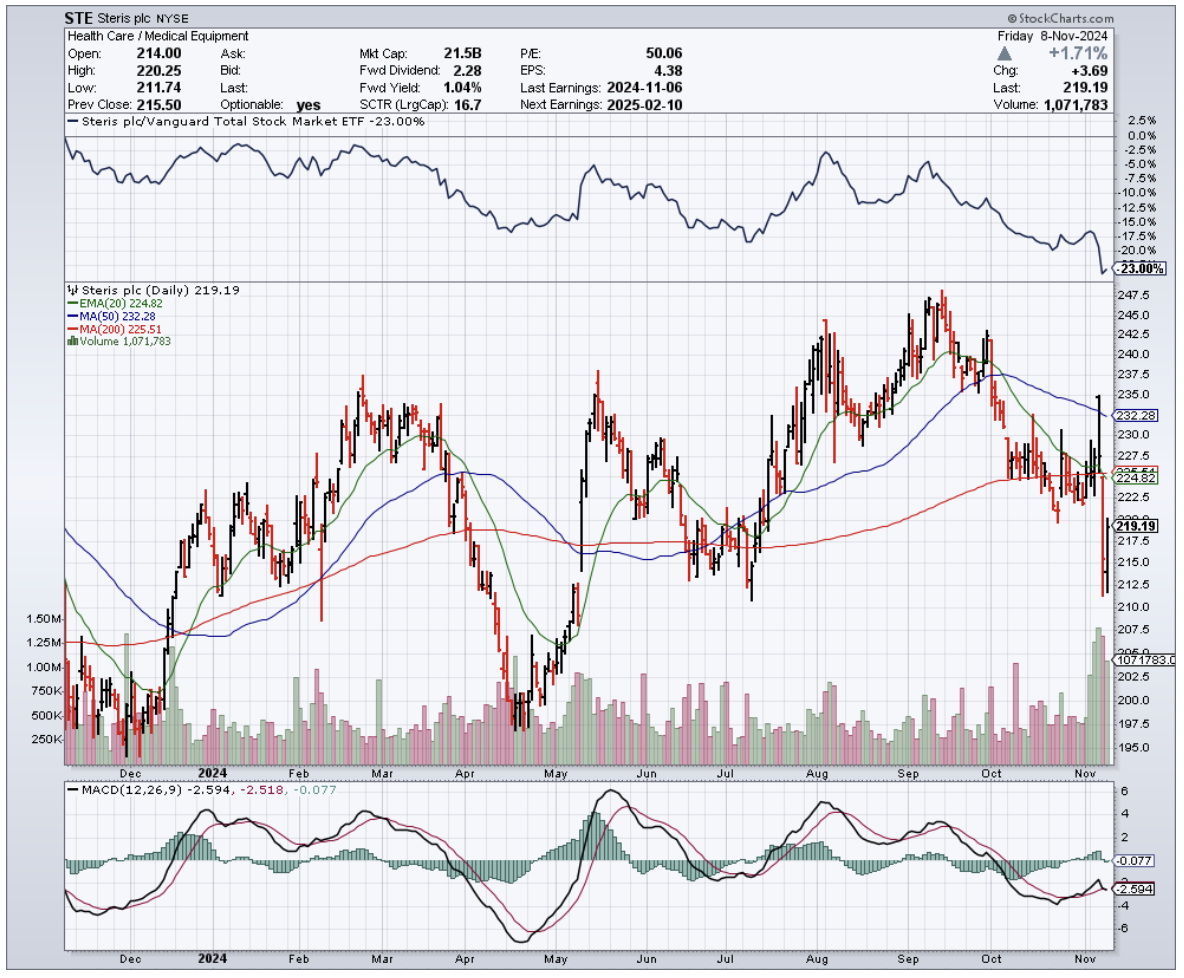Click the 232.28 MA(50) axis price tag
Image resolution: width=1184 pixels, height=978 pixels.
point(1135,414)
